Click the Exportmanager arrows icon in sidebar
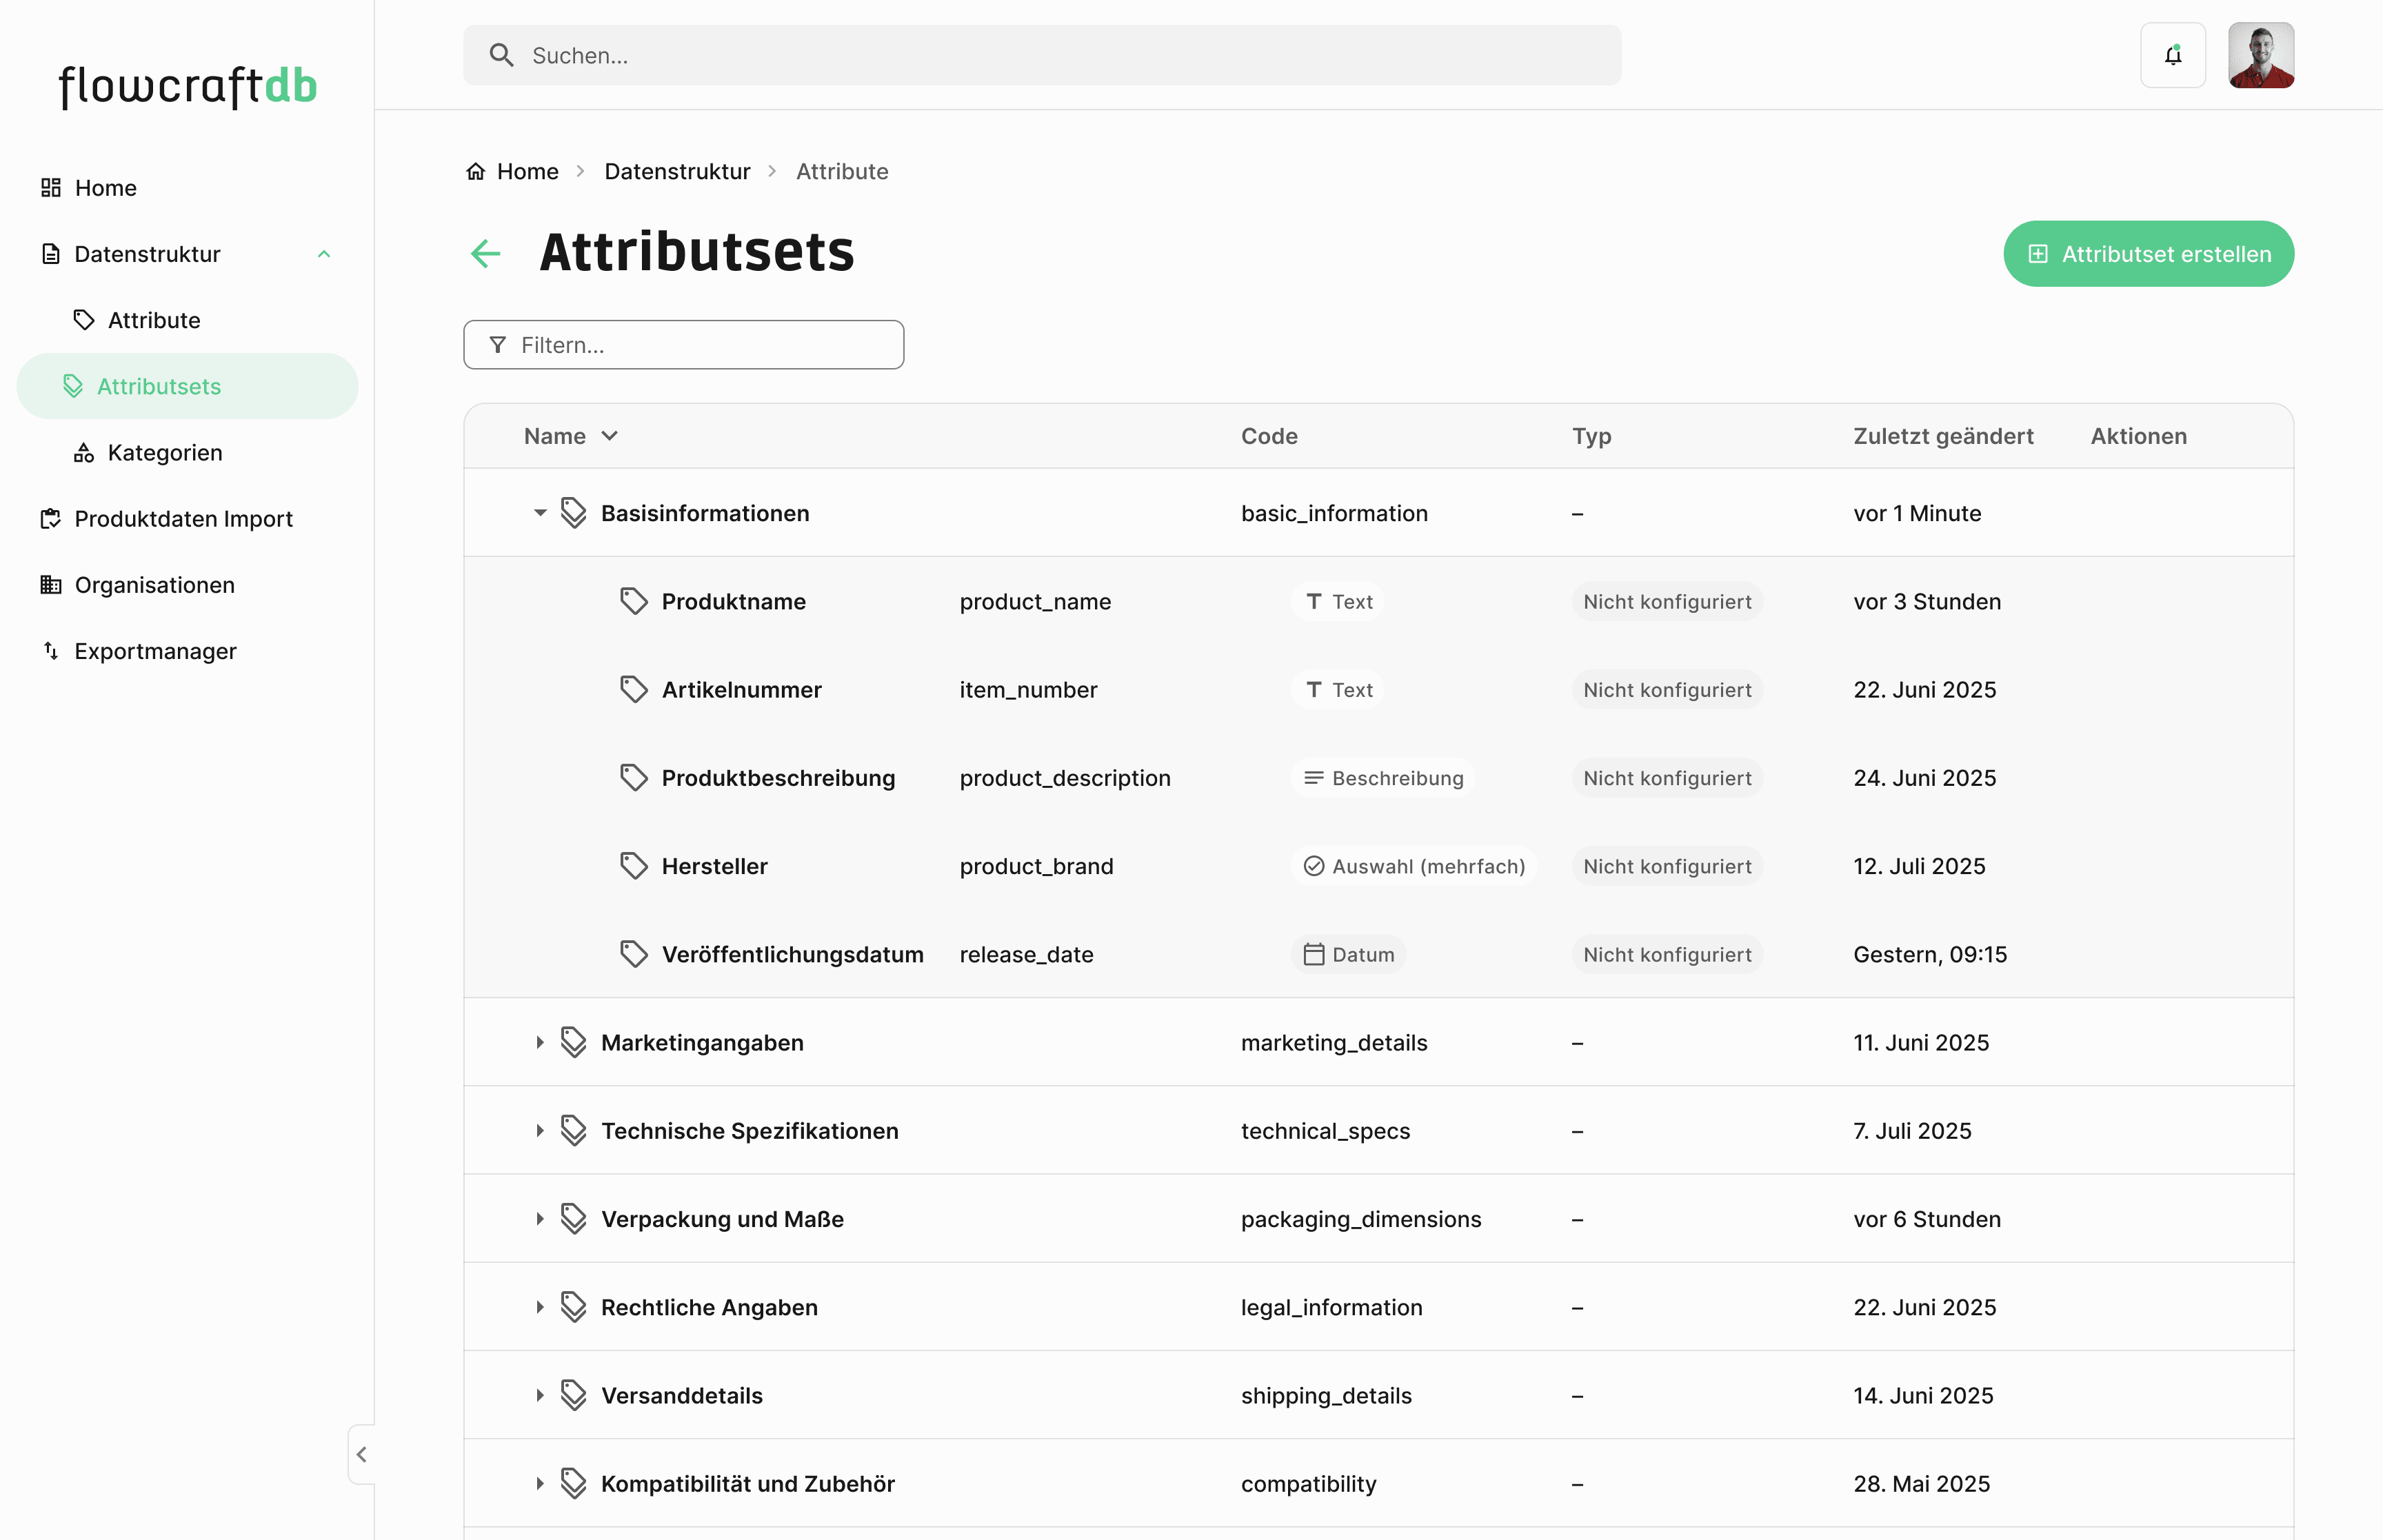The image size is (2383, 1540). click(51, 651)
